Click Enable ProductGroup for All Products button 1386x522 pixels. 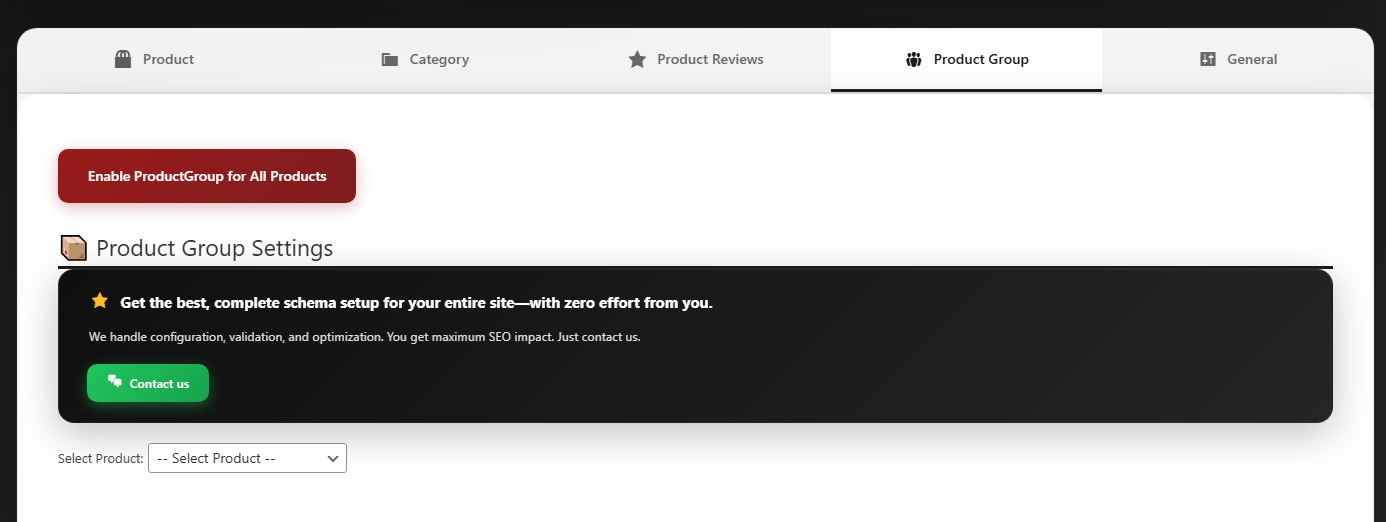[x=207, y=176]
